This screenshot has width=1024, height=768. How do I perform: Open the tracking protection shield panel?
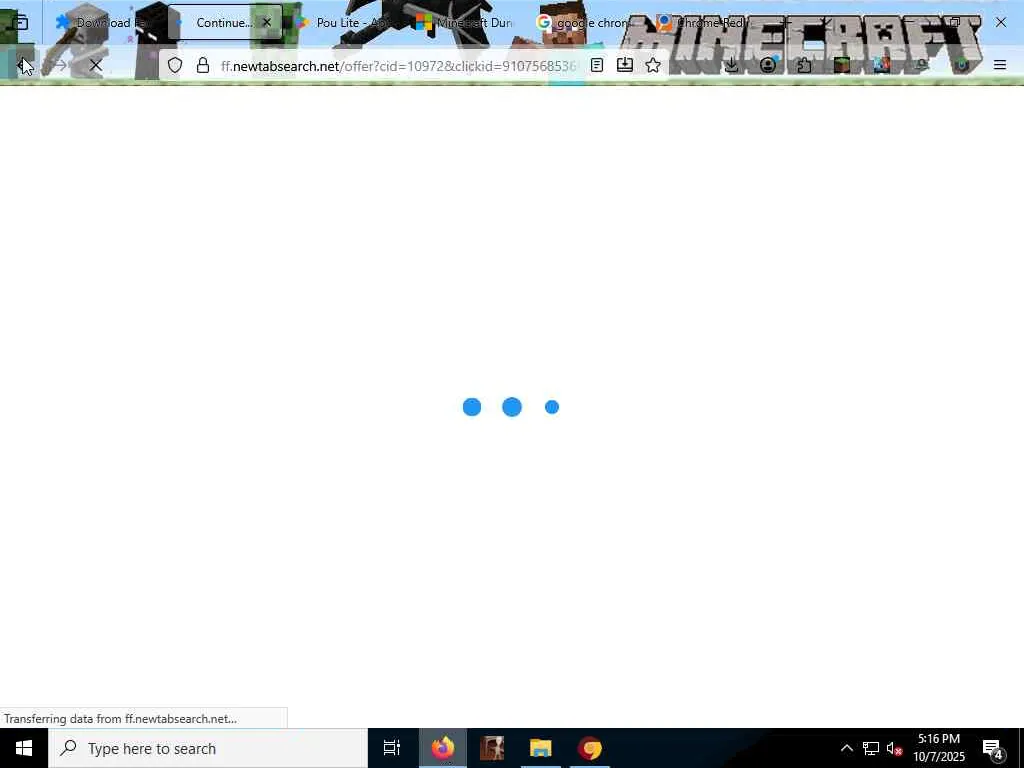point(174,65)
